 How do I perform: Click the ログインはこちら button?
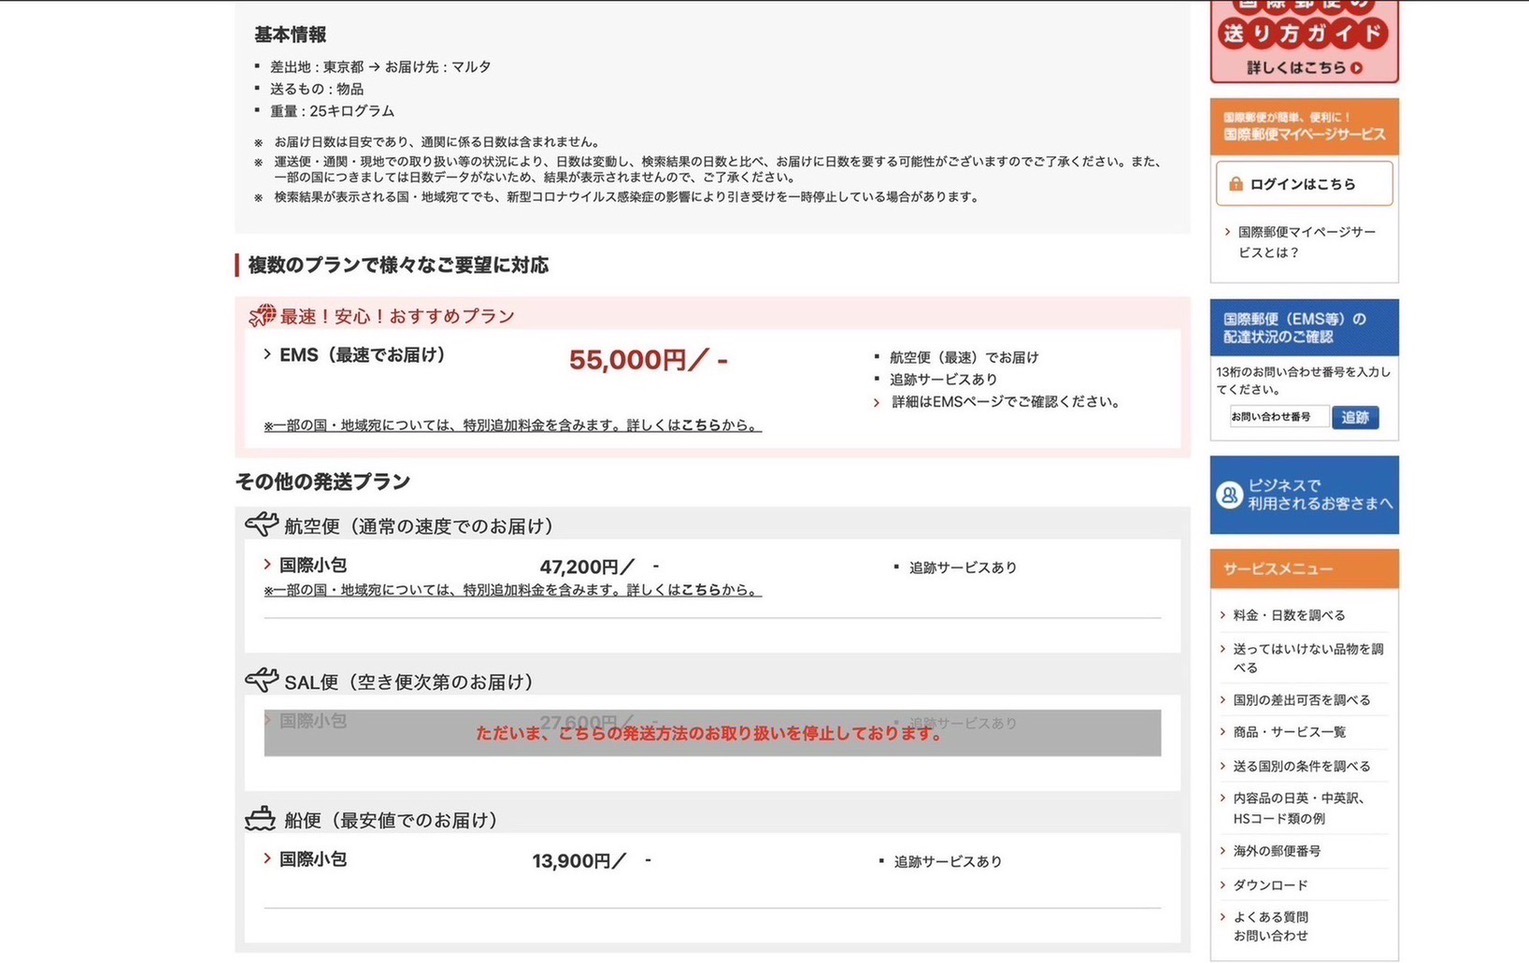click(1303, 184)
